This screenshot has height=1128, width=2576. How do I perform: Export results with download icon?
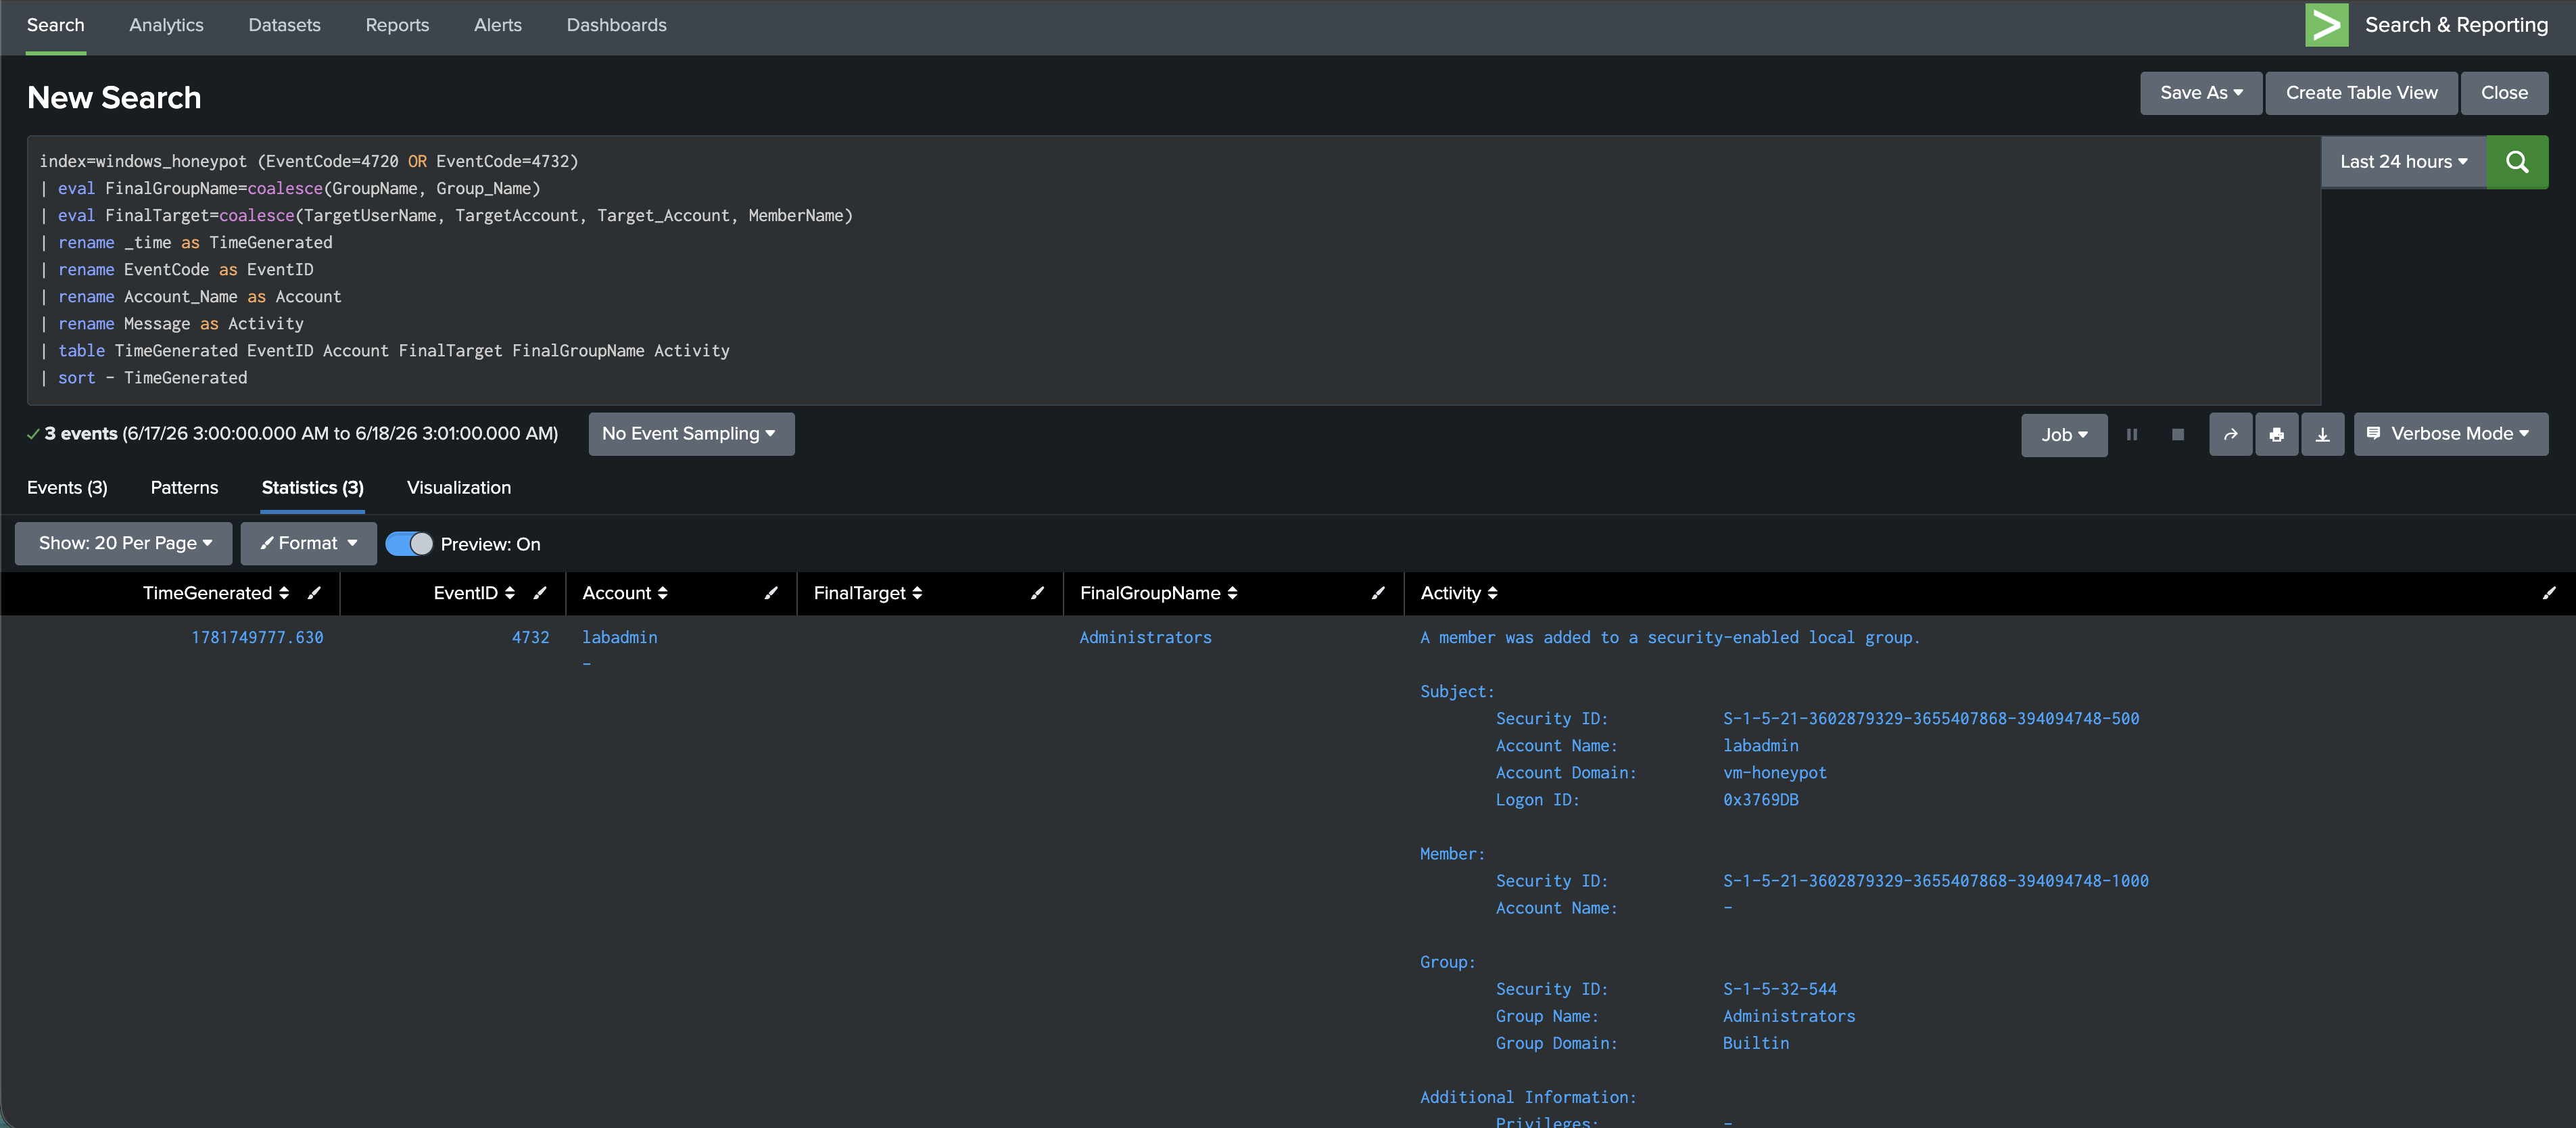click(x=2322, y=435)
